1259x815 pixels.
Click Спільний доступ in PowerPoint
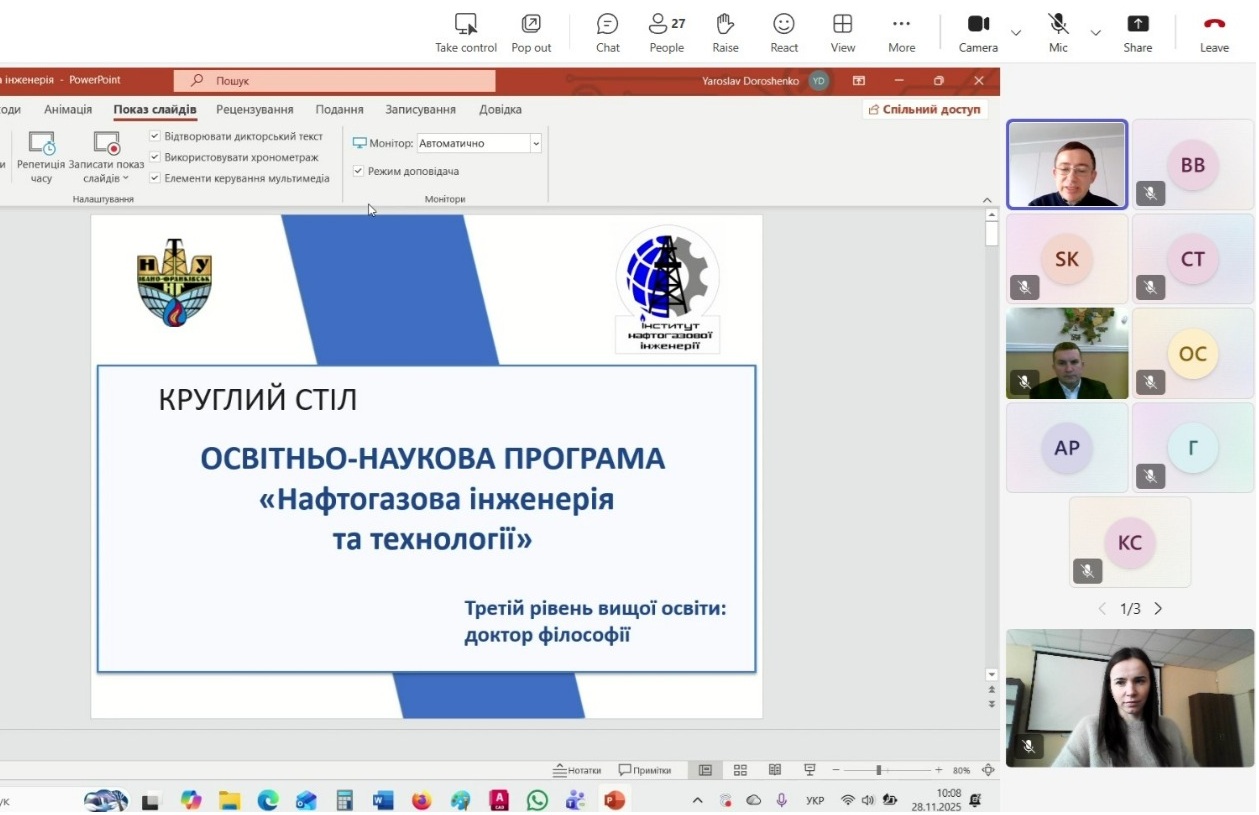click(924, 108)
